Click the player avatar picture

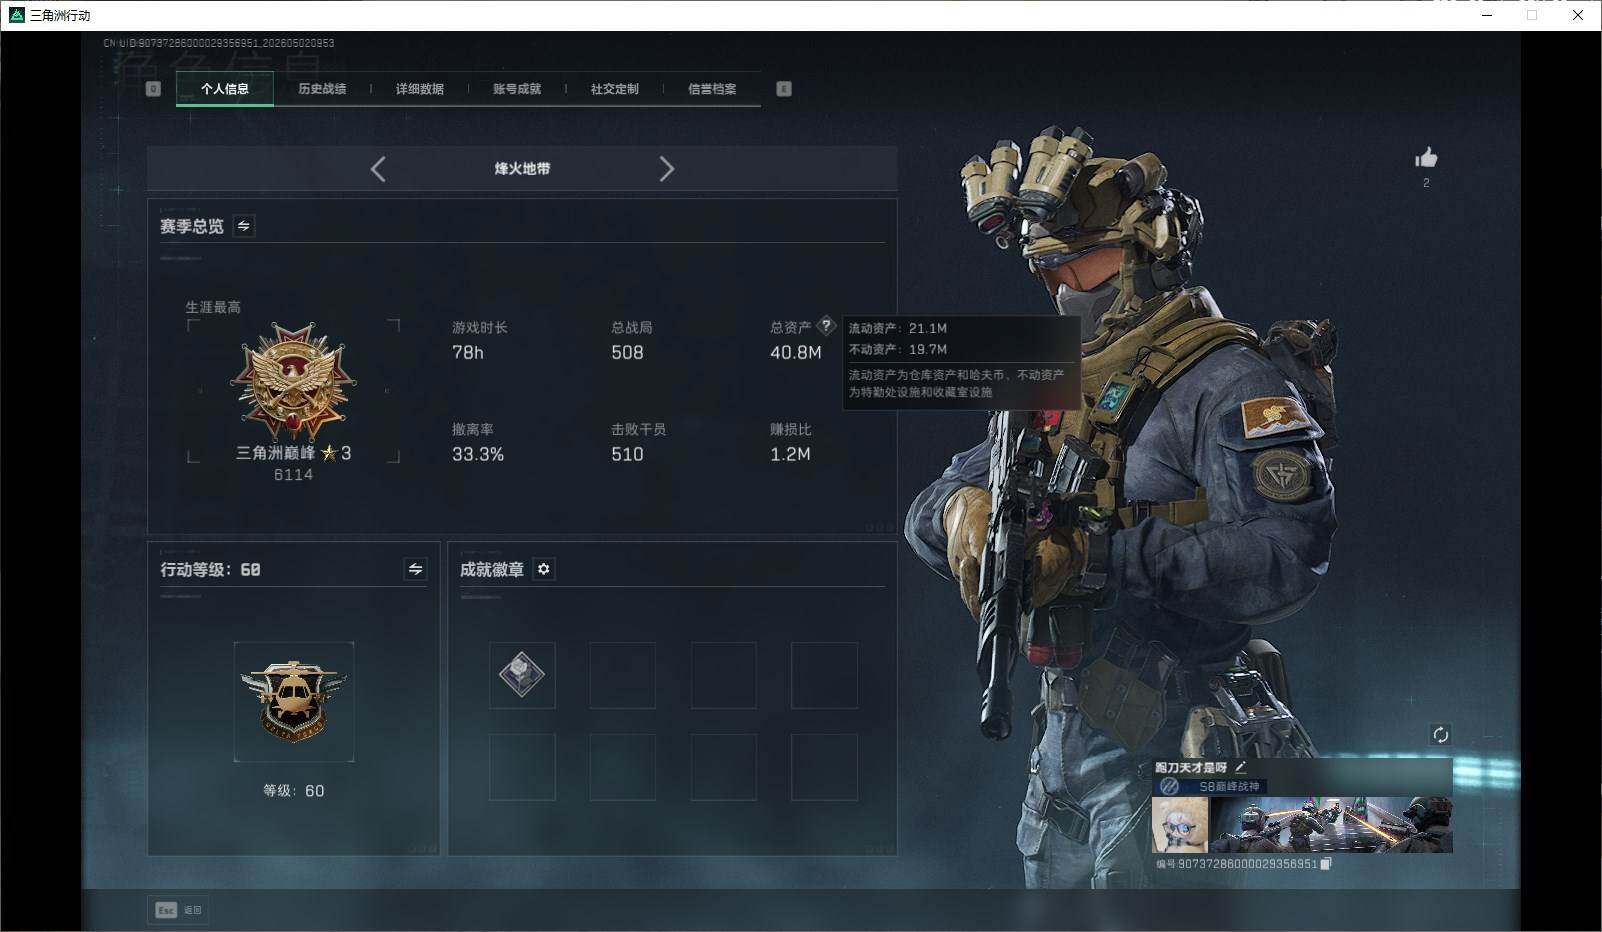tap(1180, 825)
